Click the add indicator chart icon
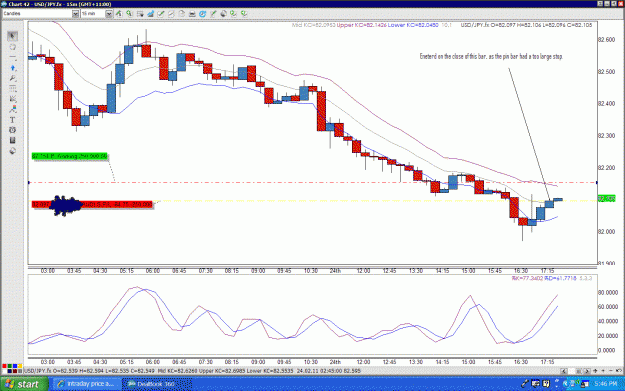Viewport: 625px width, 391px height. (150, 14)
